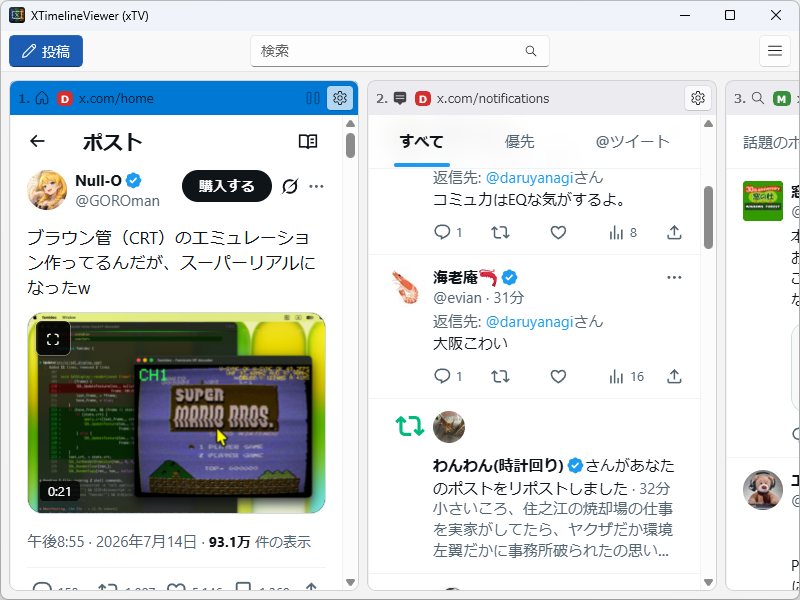Viewport: 800px width, 600px height.
Task: Reply to the 大阪こわい post
Action: pos(442,377)
